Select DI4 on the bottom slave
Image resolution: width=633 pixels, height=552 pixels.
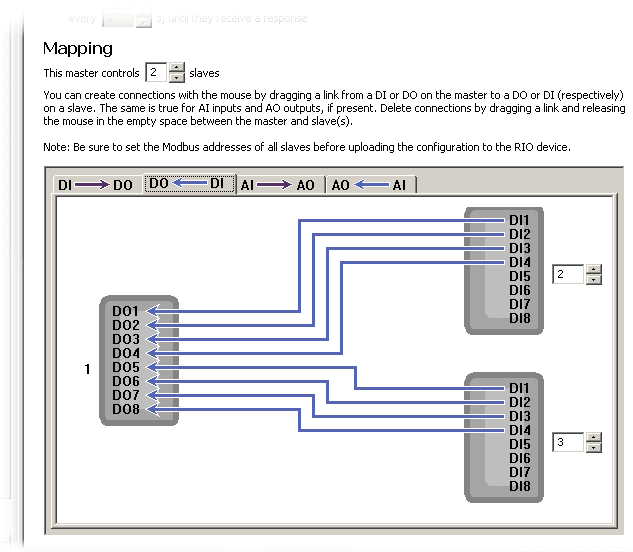pos(519,430)
